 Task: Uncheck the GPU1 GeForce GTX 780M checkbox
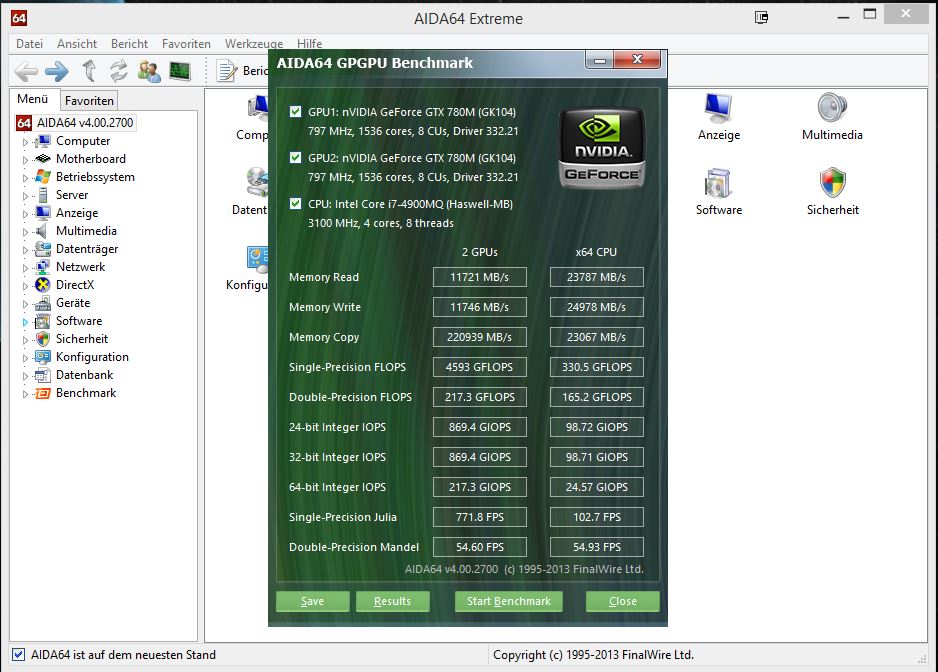pyautogui.click(x=296, y=111)
